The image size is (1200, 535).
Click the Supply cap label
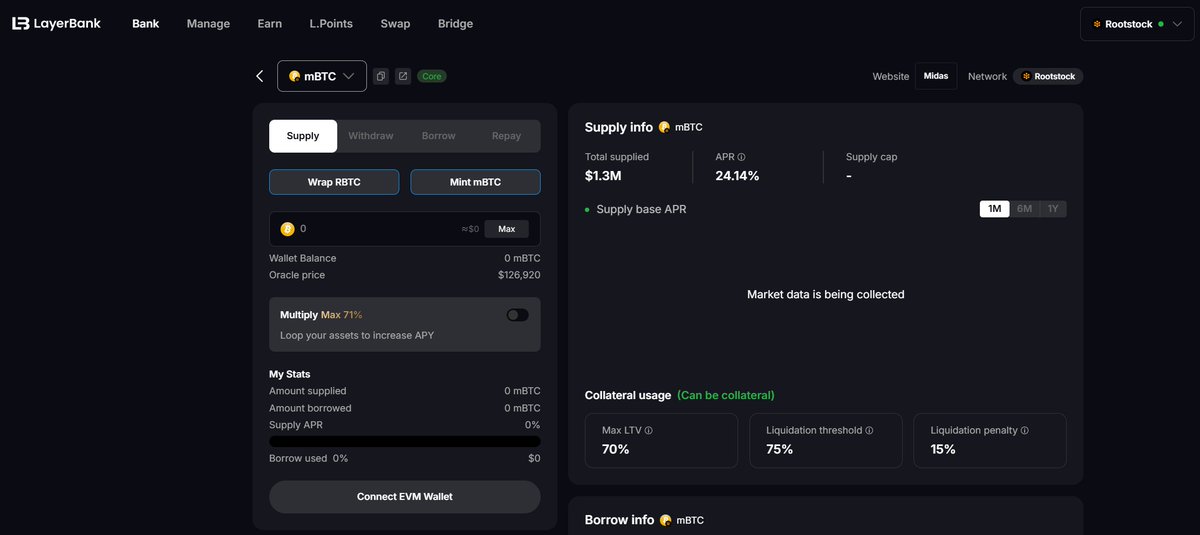point(872,157)
